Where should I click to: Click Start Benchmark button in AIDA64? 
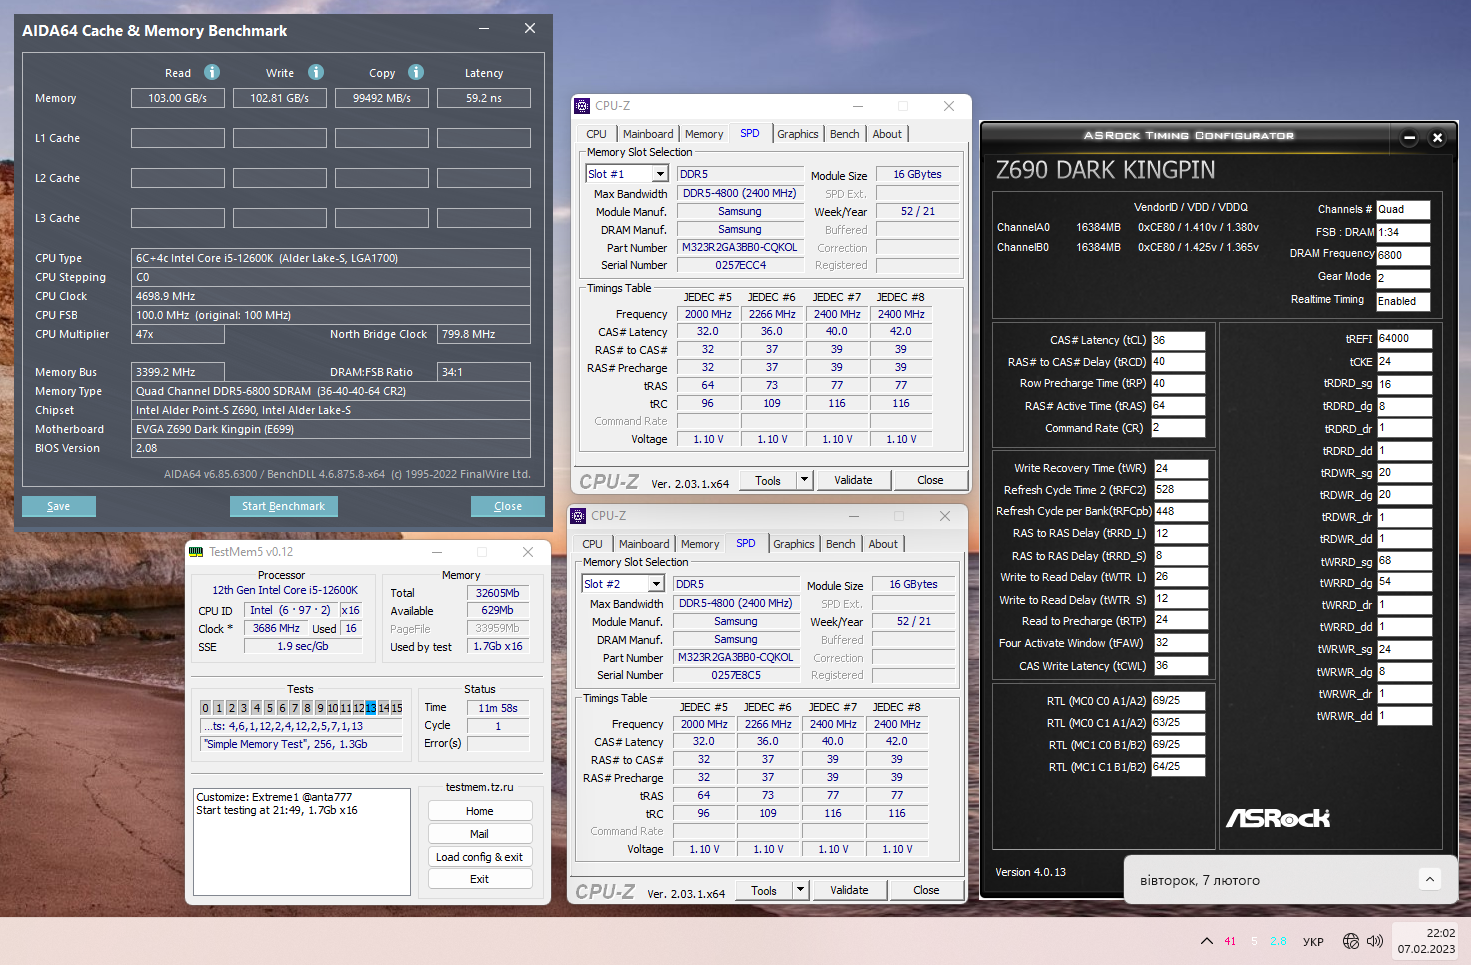(x=283, y=506)
